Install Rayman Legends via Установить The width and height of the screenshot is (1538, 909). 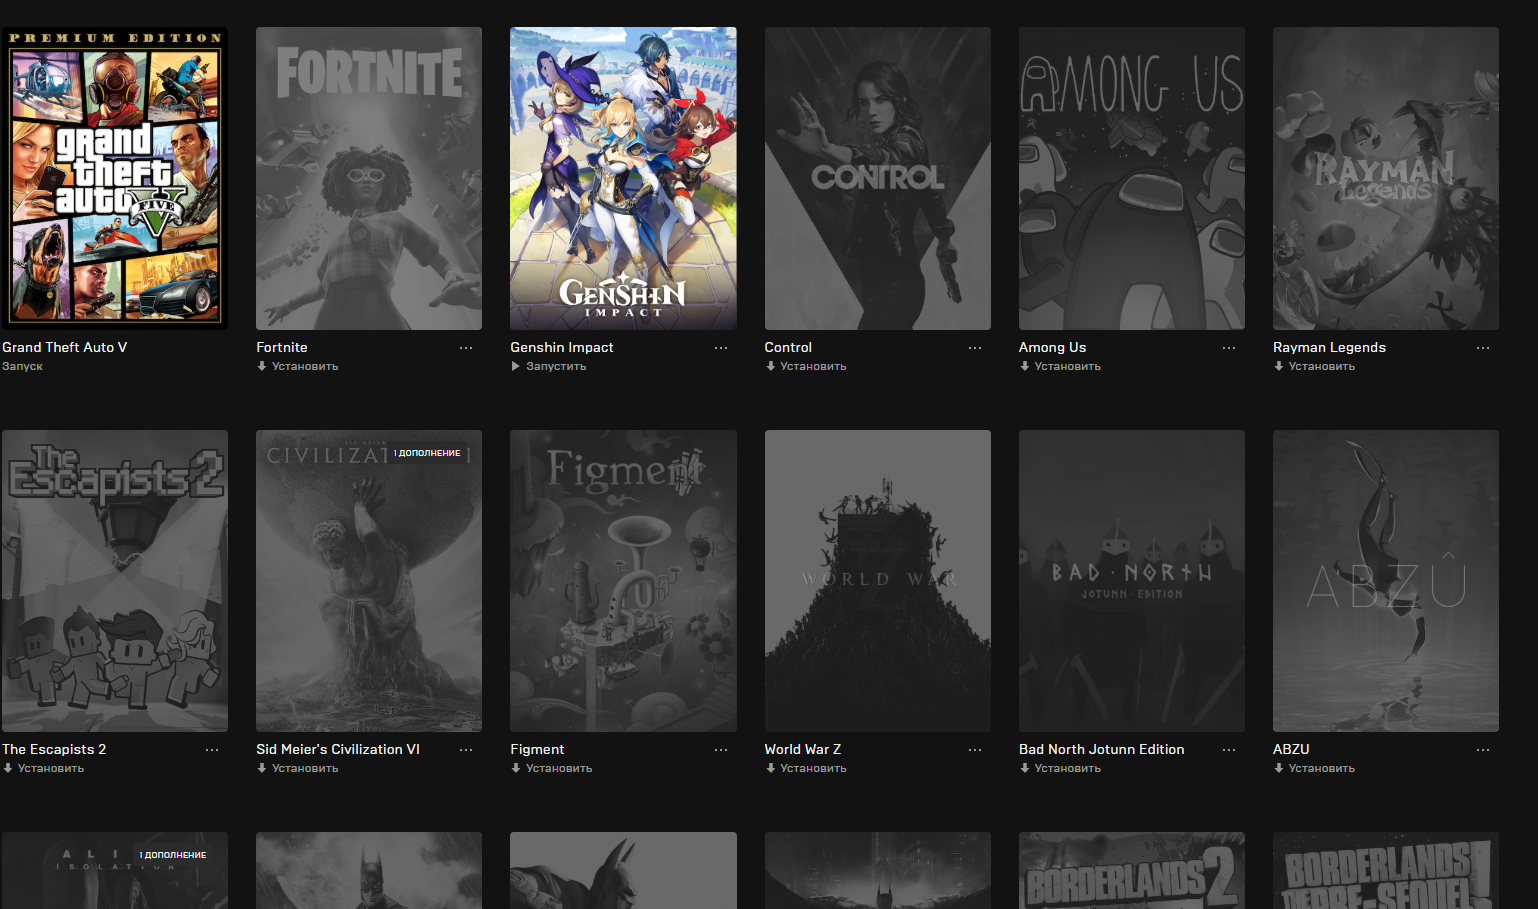(1314, 367)
